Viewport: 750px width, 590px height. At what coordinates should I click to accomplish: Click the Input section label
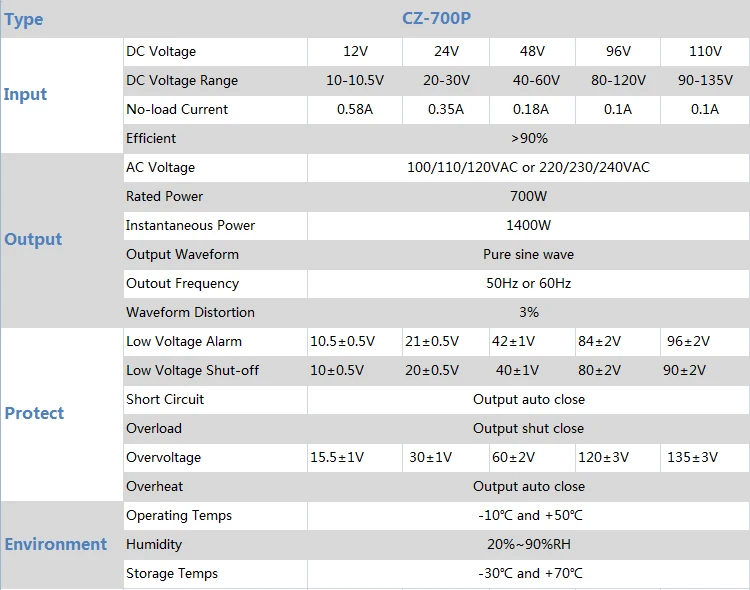[25, 94]
